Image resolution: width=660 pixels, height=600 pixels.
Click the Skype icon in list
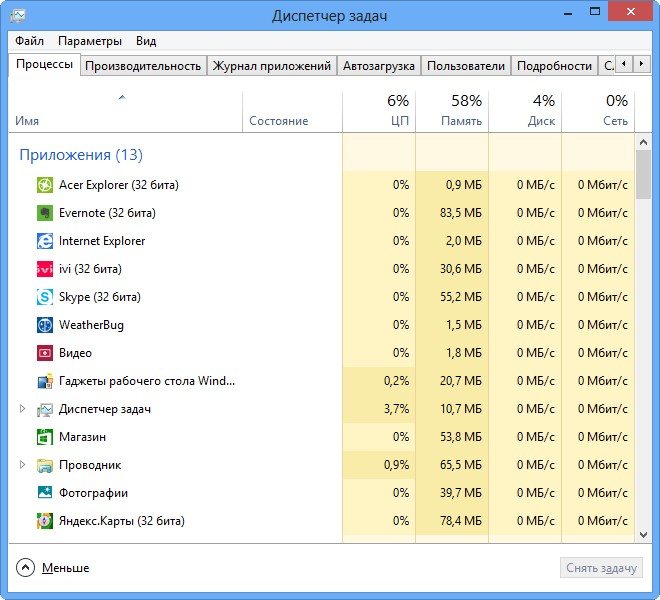point(45,297)
